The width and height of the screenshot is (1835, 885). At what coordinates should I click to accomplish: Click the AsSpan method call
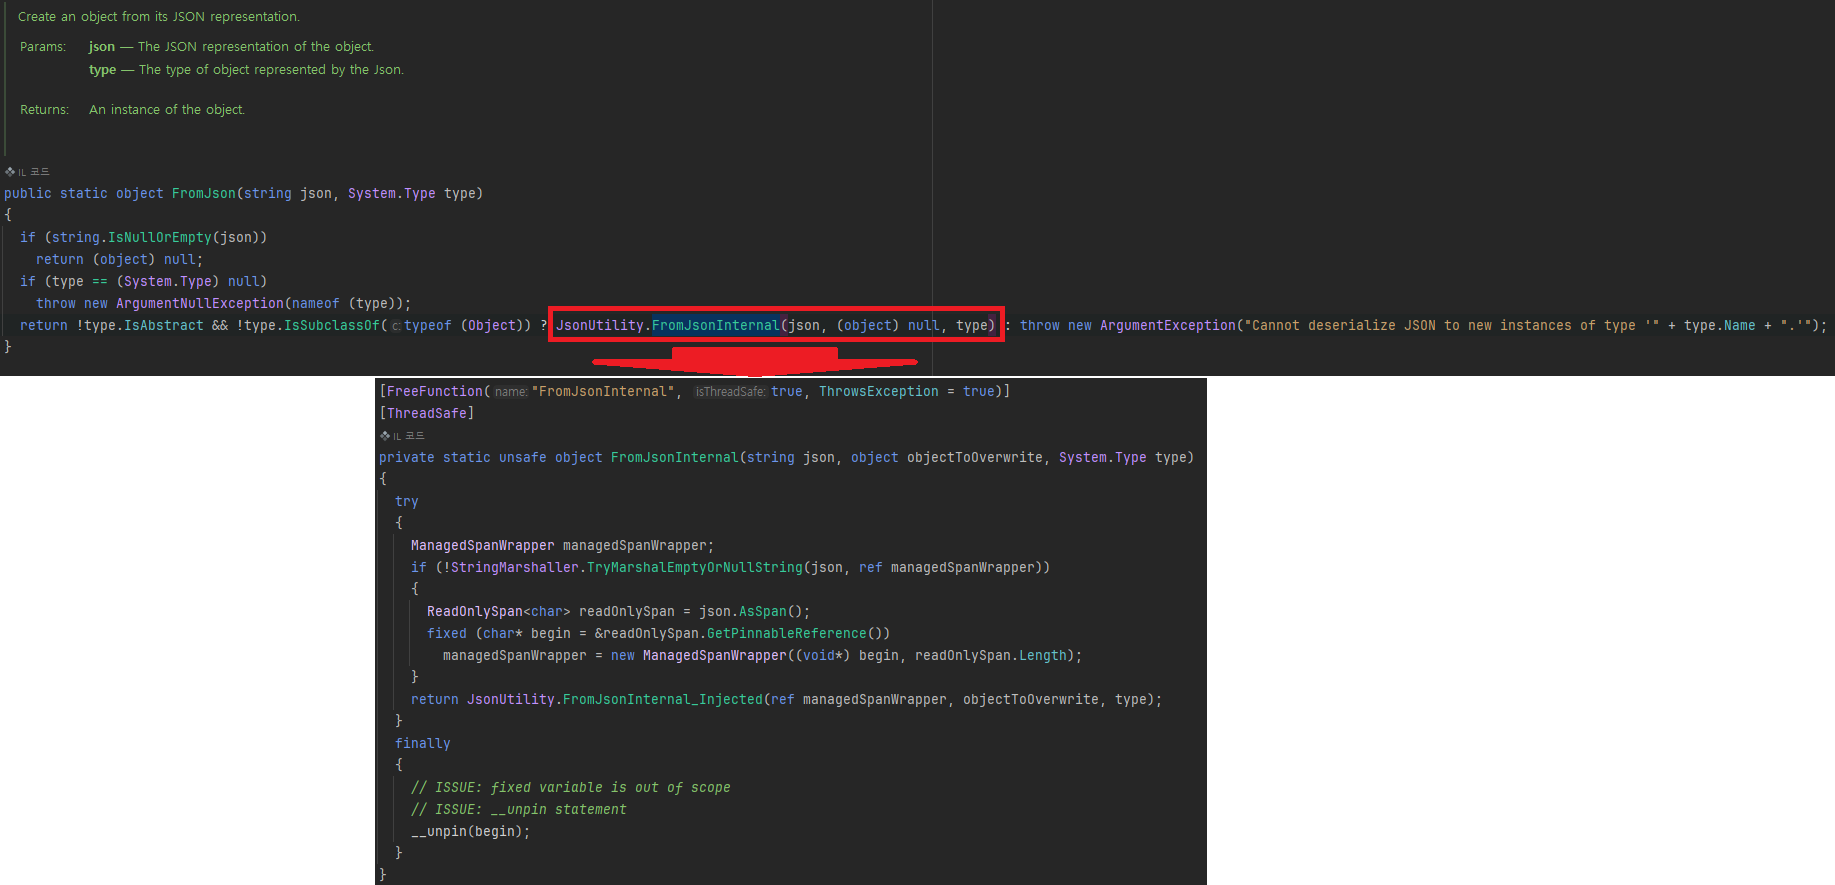coord(763,611)
